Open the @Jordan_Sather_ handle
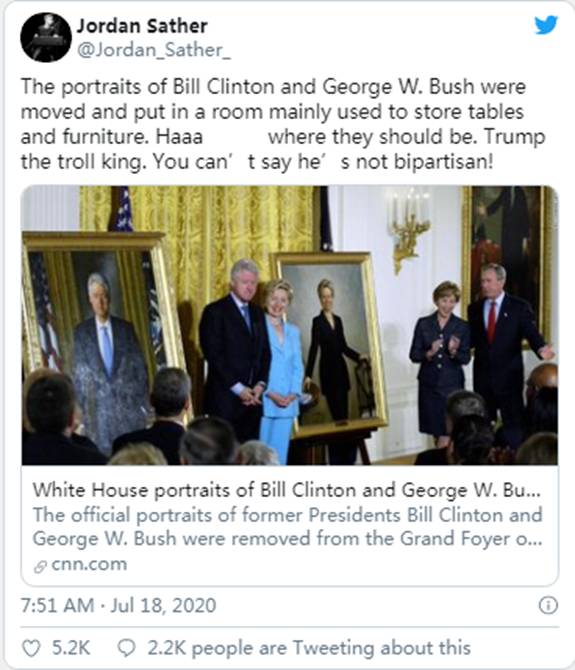The height and width of the screenshot is (670, 575). pos(154,50)
